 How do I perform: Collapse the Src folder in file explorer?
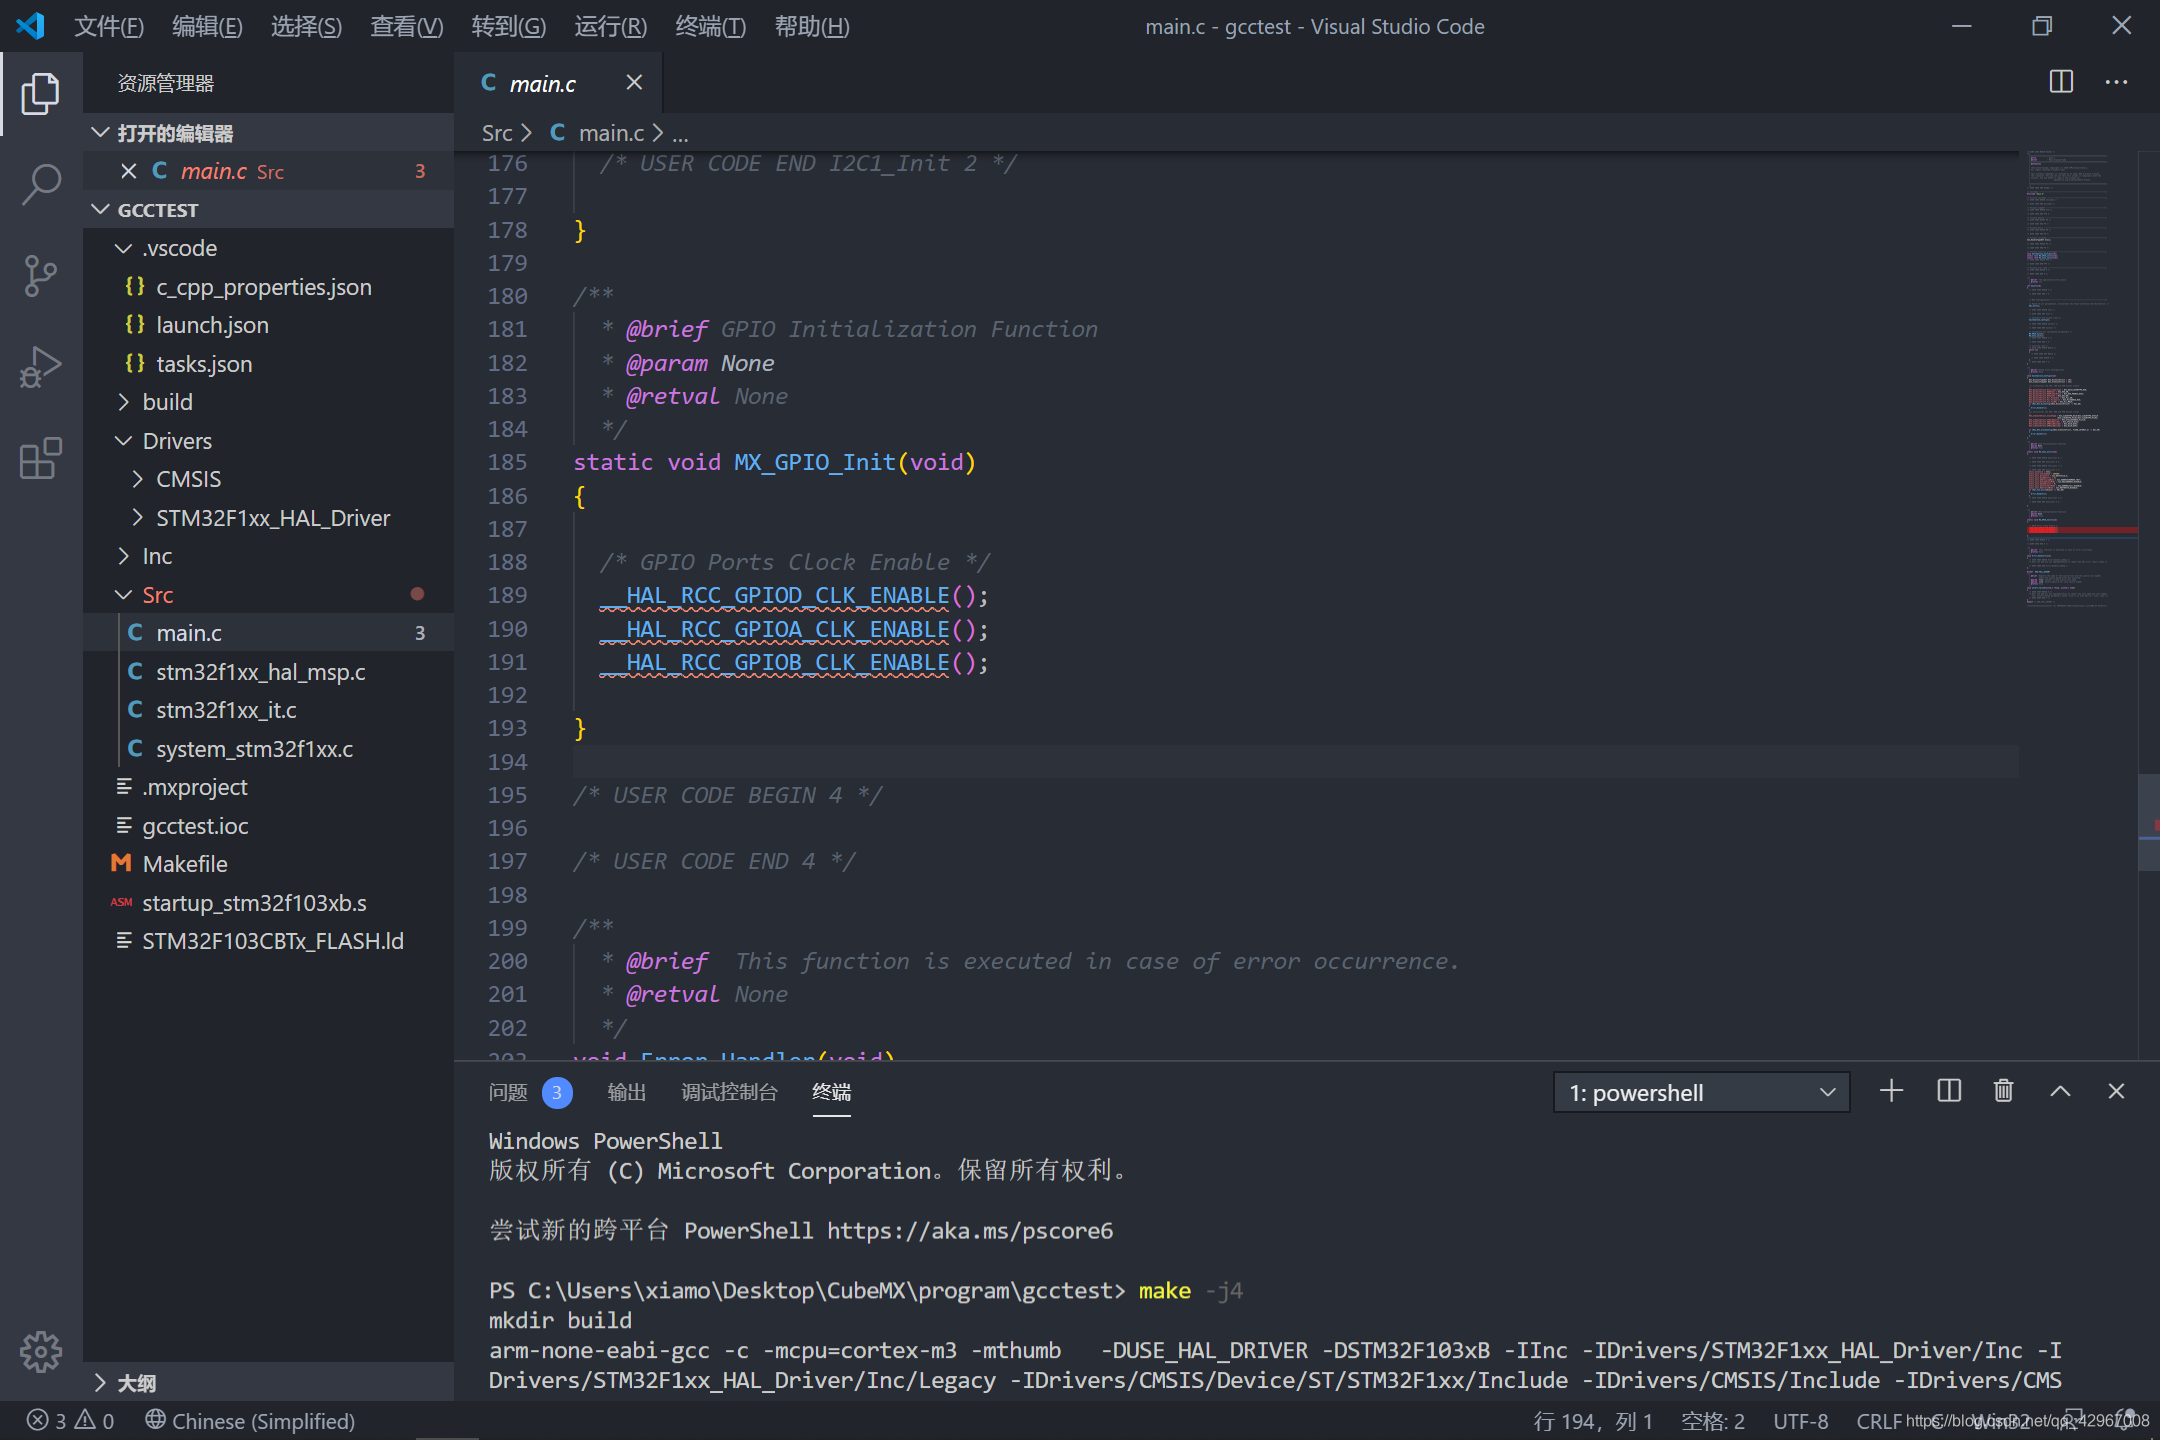click(x=127, y=593)
